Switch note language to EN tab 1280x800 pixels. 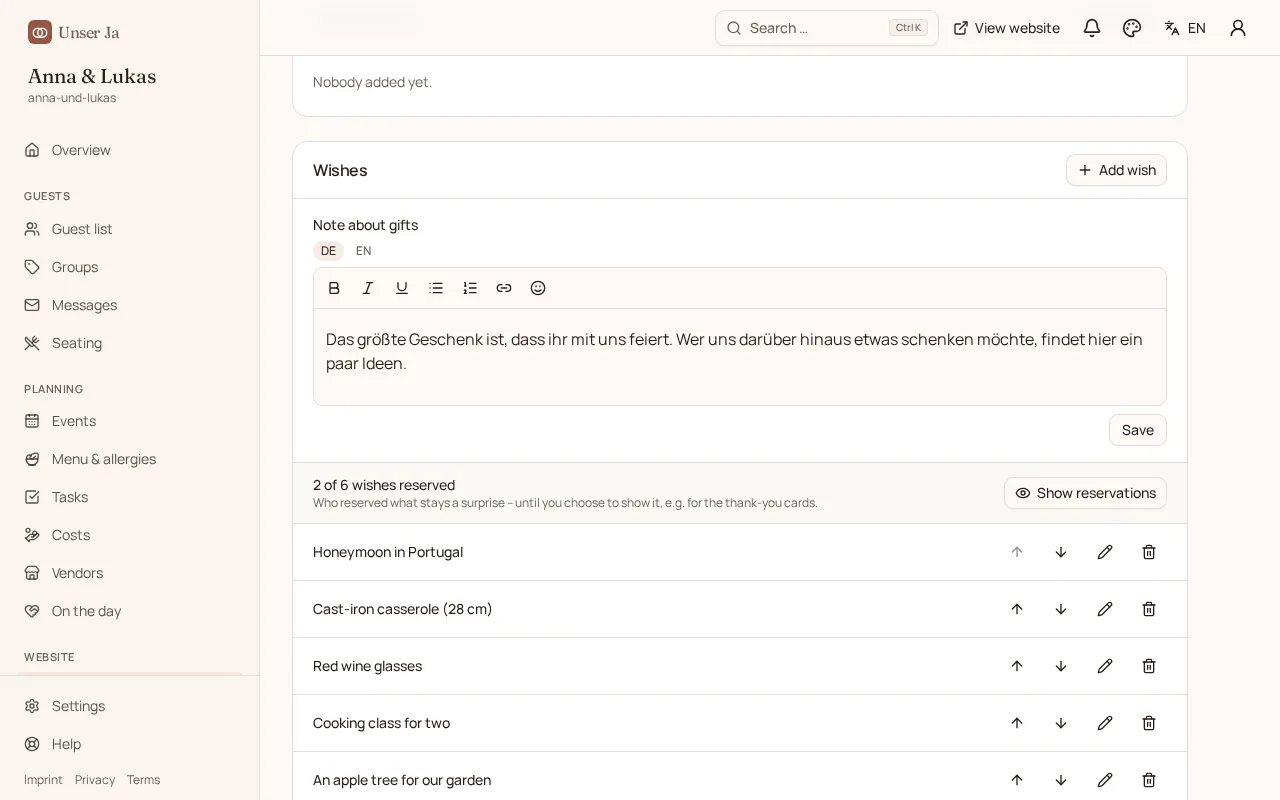pyautogui.click(x=363, y=251)
